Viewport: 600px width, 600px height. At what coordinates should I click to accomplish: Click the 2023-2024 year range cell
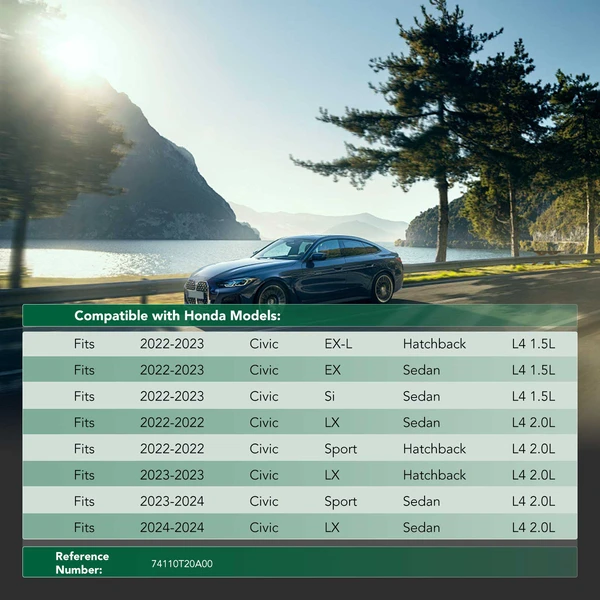171,501
